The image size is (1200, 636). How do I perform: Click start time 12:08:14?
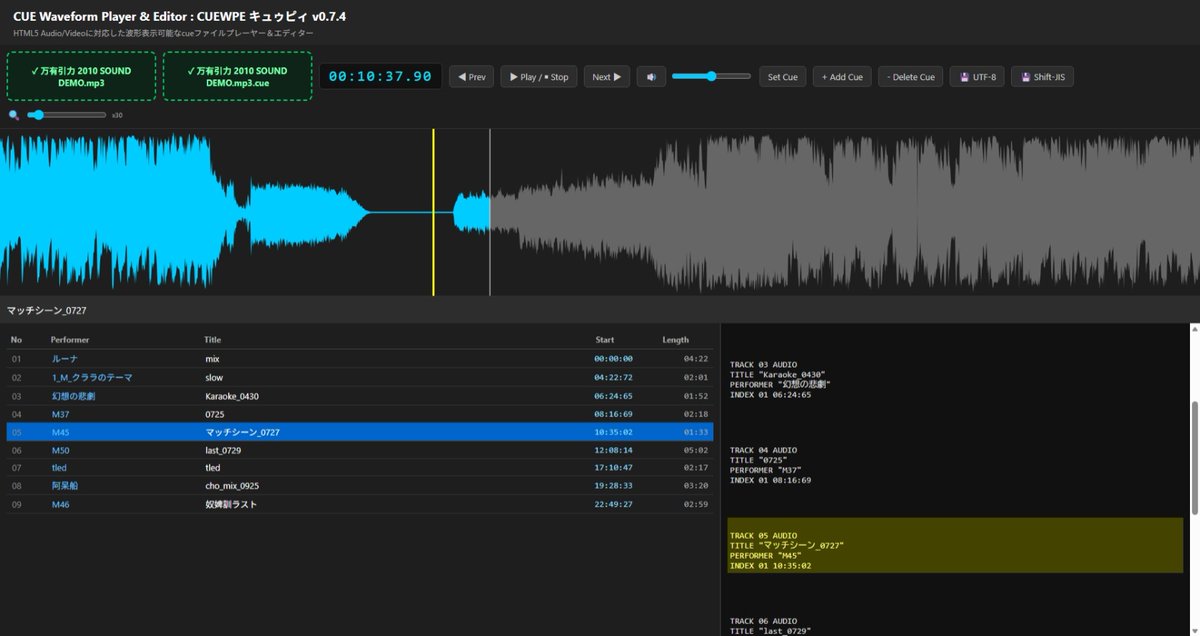pos(613,450)
